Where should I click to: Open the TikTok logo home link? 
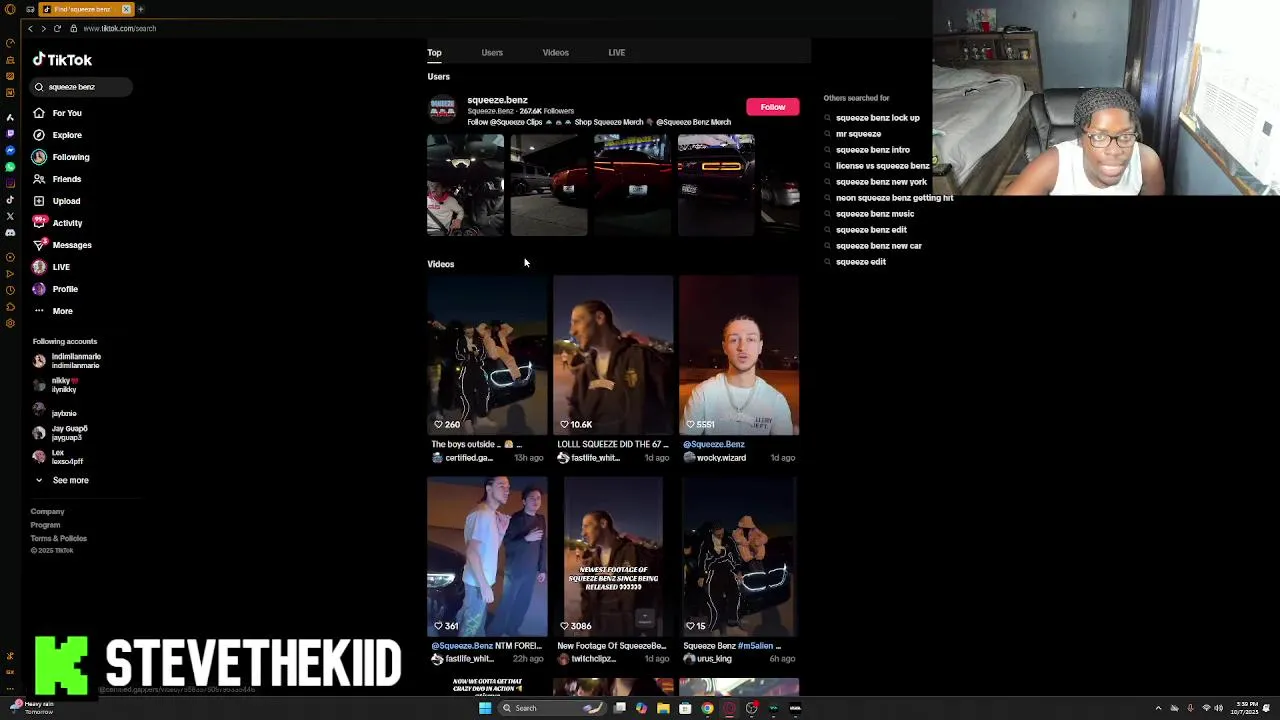(62, 60)
